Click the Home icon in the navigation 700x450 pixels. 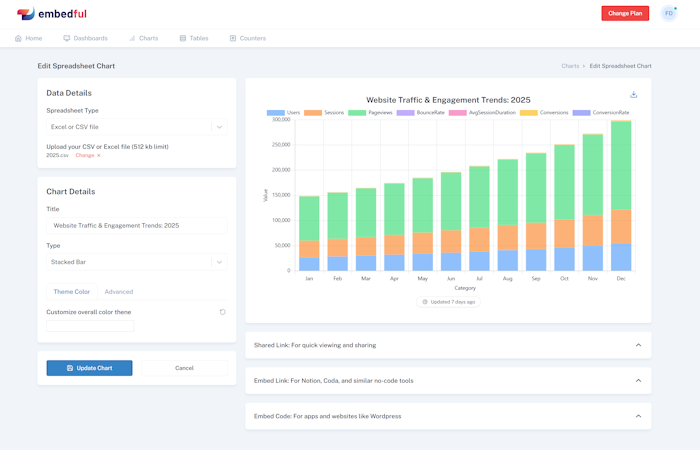pos(18,38)
